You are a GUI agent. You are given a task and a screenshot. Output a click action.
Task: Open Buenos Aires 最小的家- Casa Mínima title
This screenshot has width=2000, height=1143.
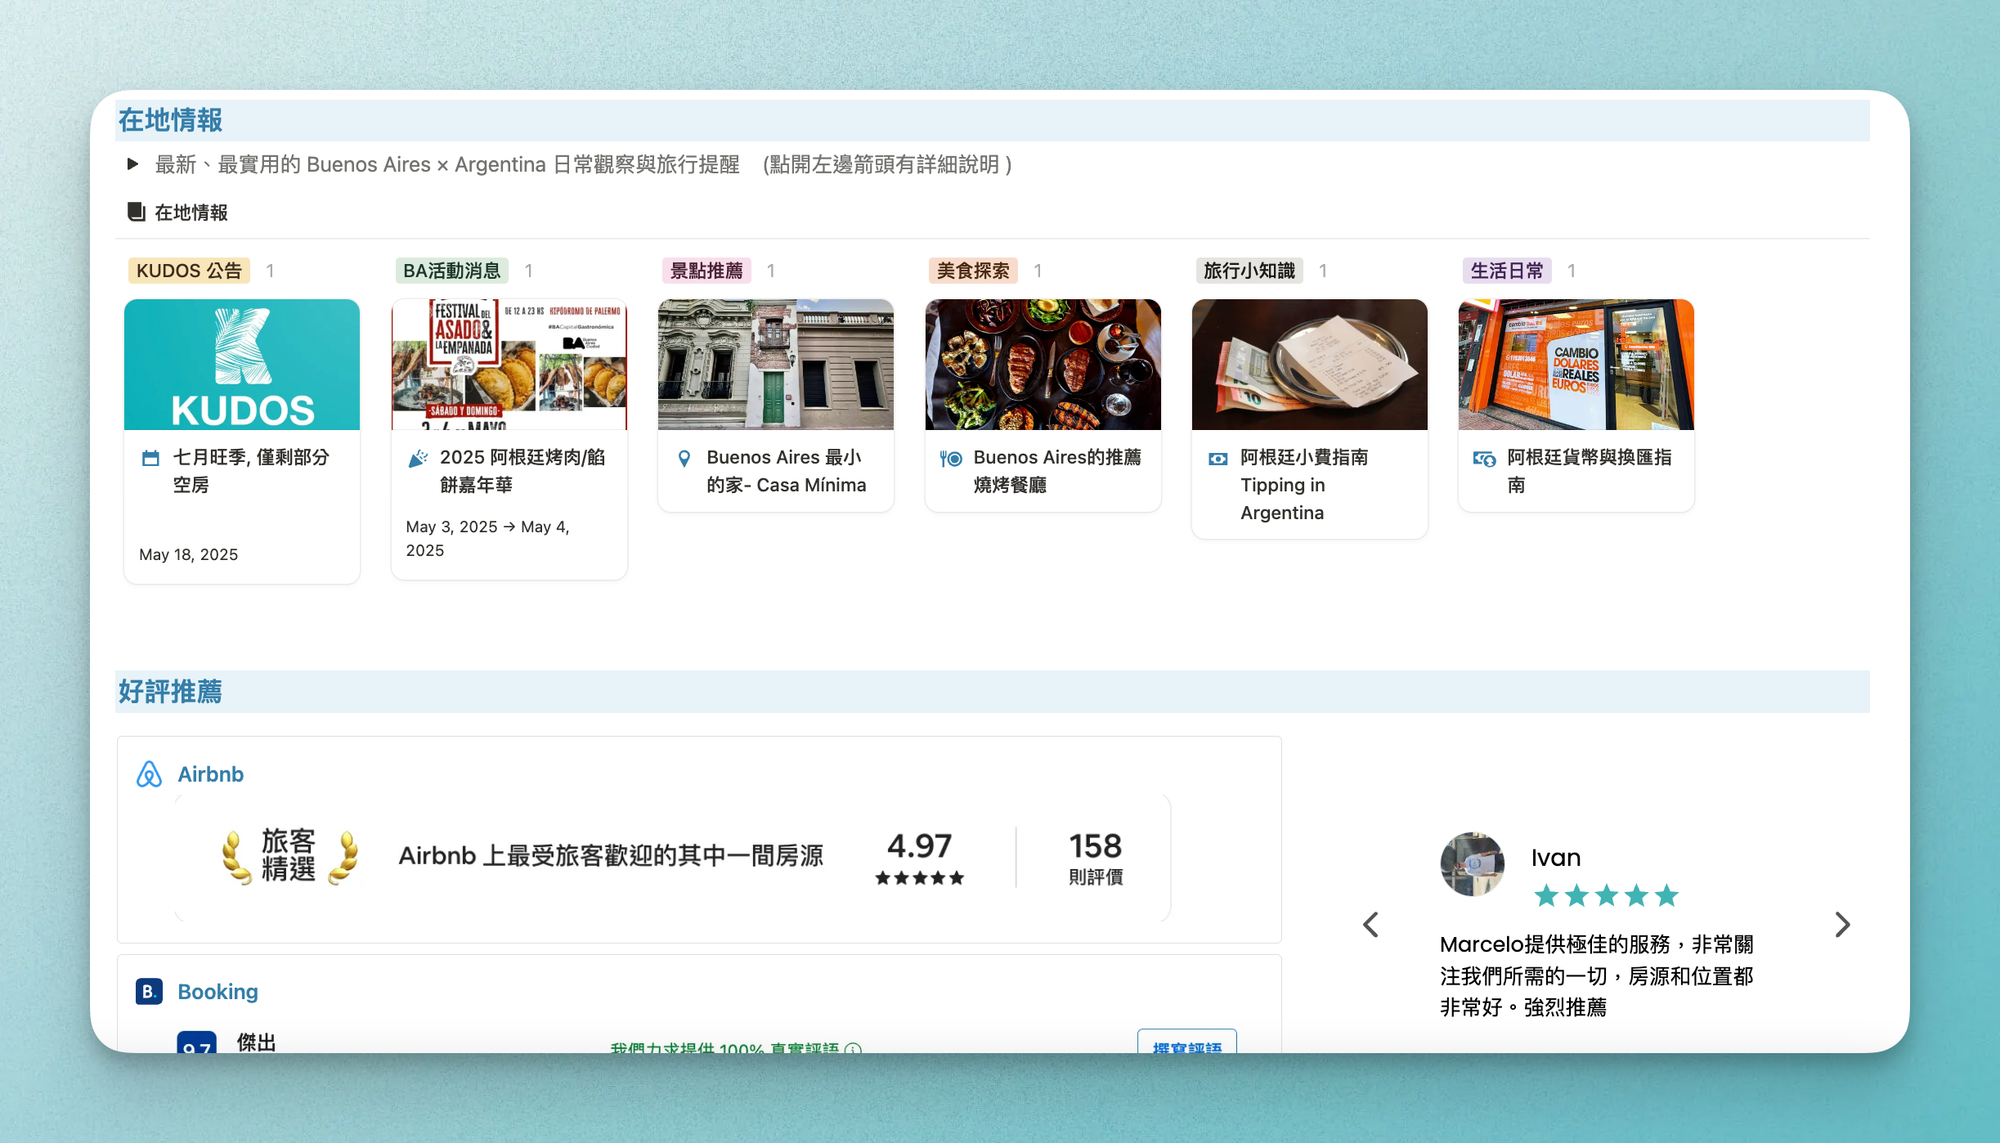click(786, 471)
